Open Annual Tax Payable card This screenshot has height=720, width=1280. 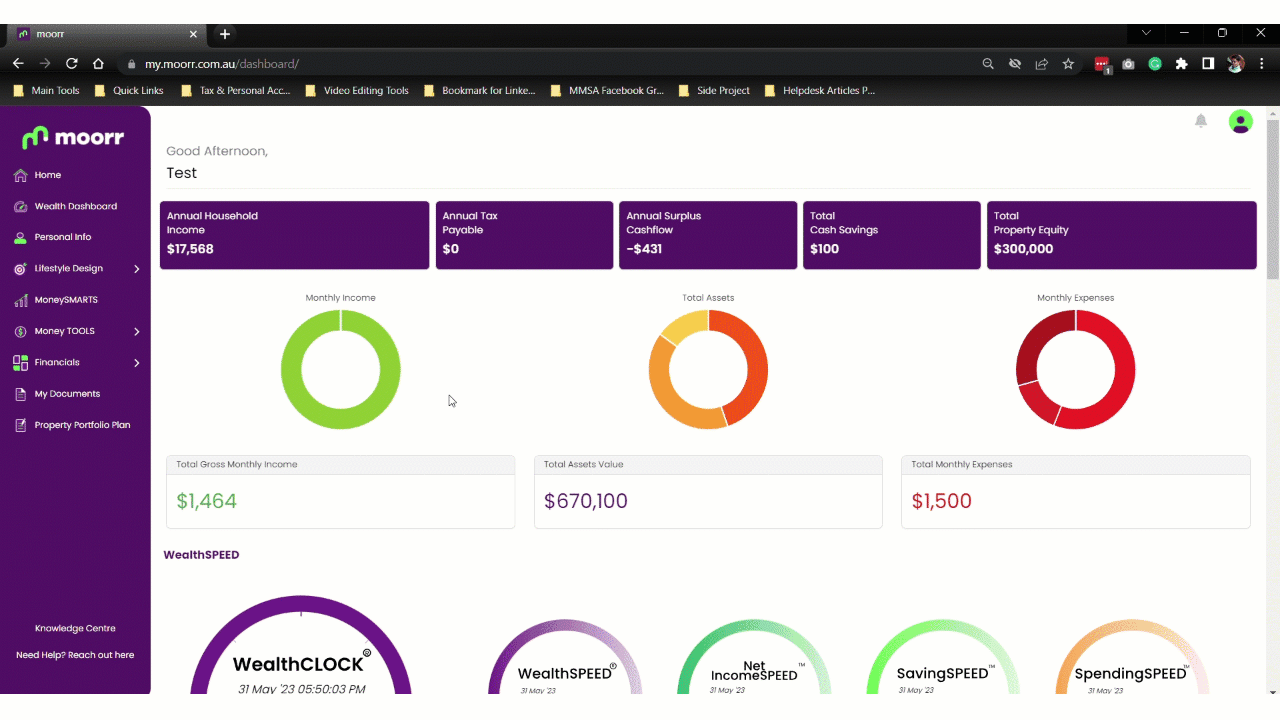[x=524, y=235]
